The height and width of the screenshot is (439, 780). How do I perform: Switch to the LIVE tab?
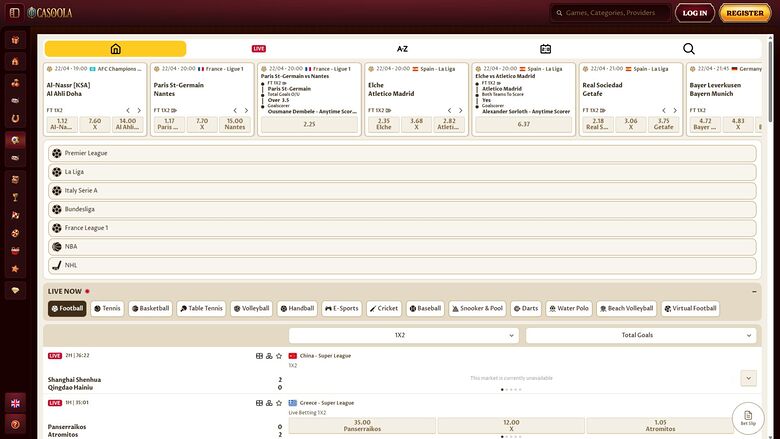pyautogui.click(x=259, y=49)
